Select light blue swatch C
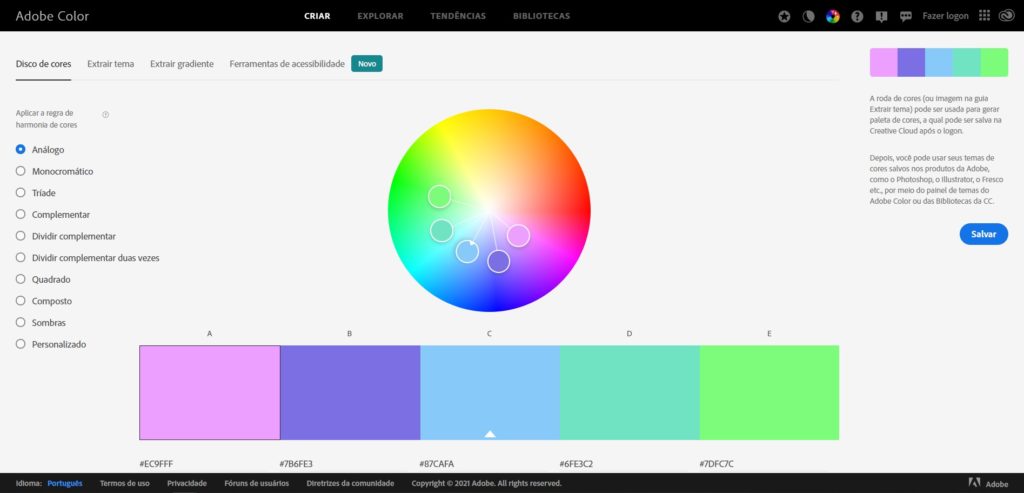This screenshot has width=1024, height=493. [490, 392]
